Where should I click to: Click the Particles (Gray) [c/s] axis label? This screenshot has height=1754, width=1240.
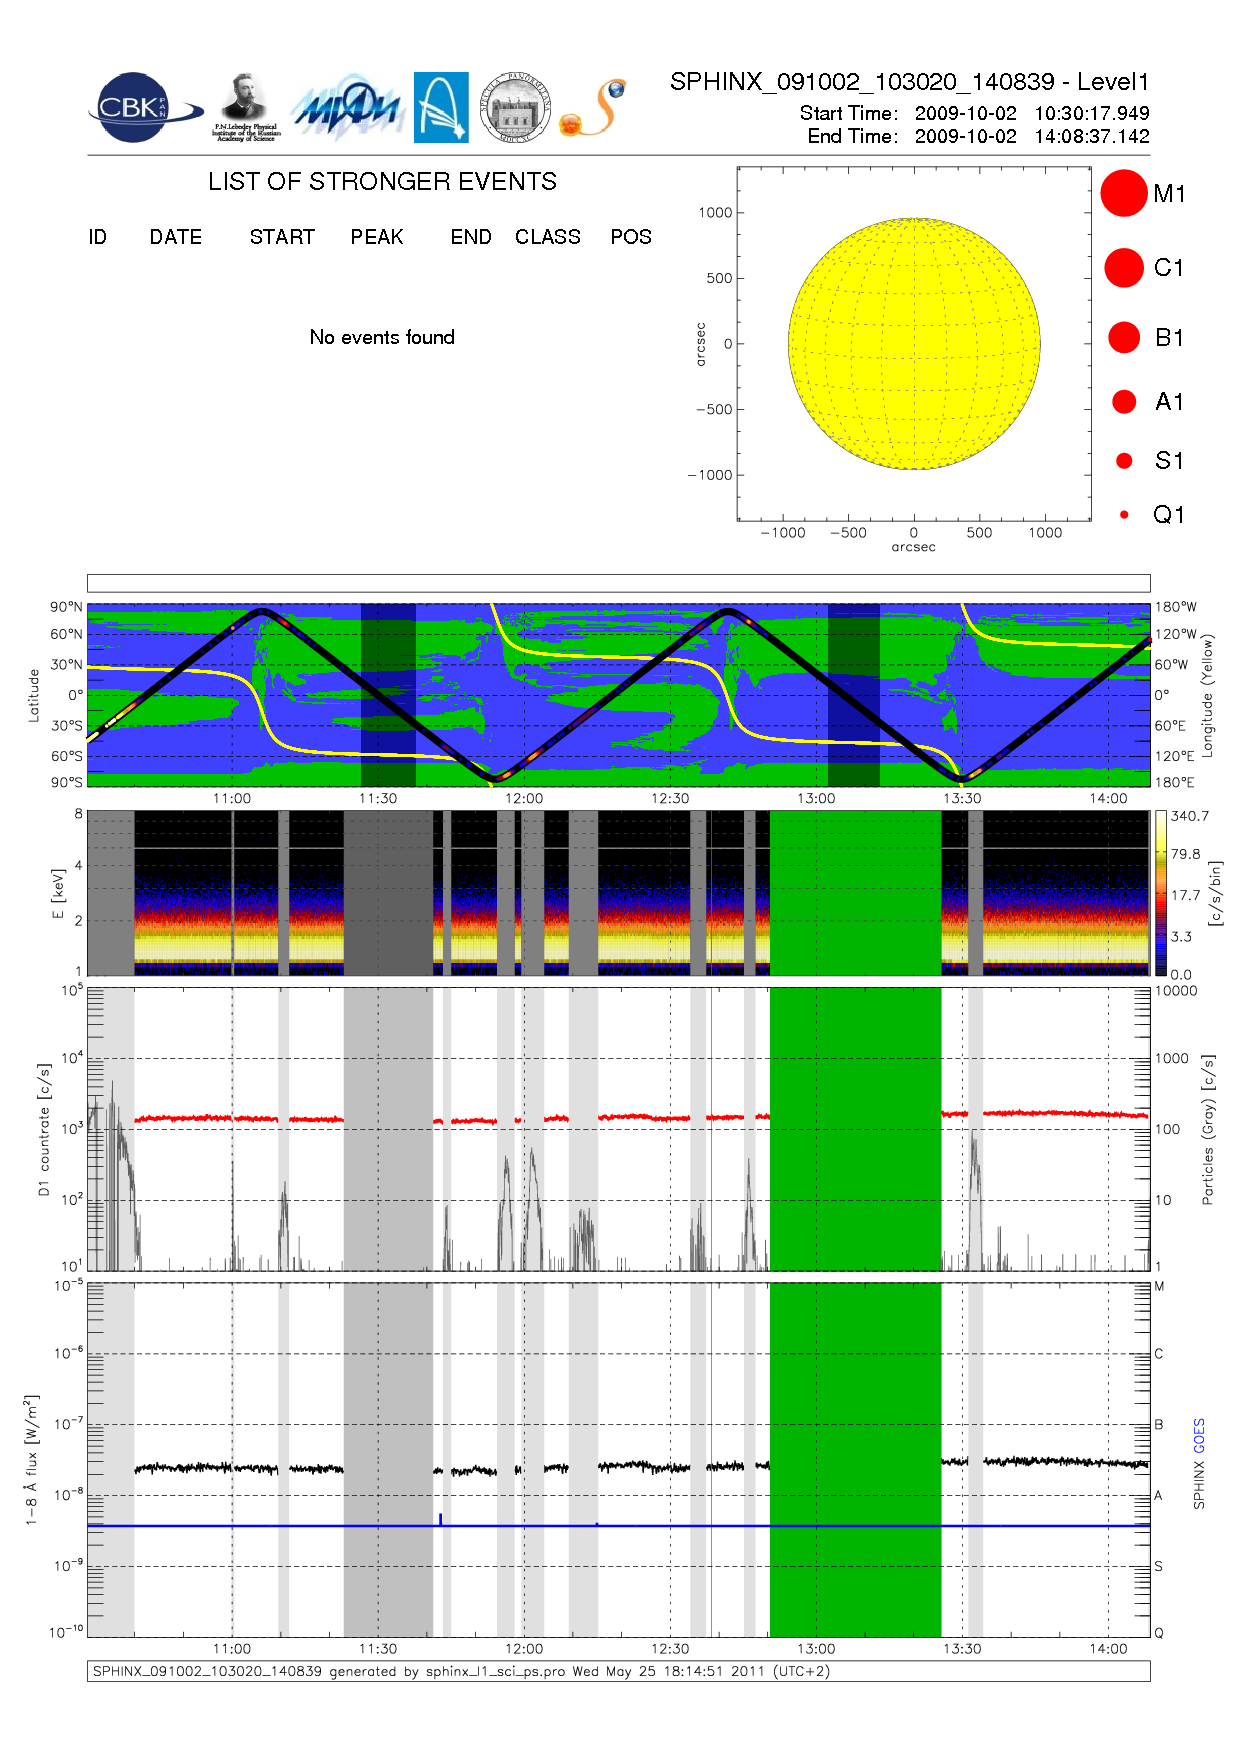click(x=1208, y=1129)
